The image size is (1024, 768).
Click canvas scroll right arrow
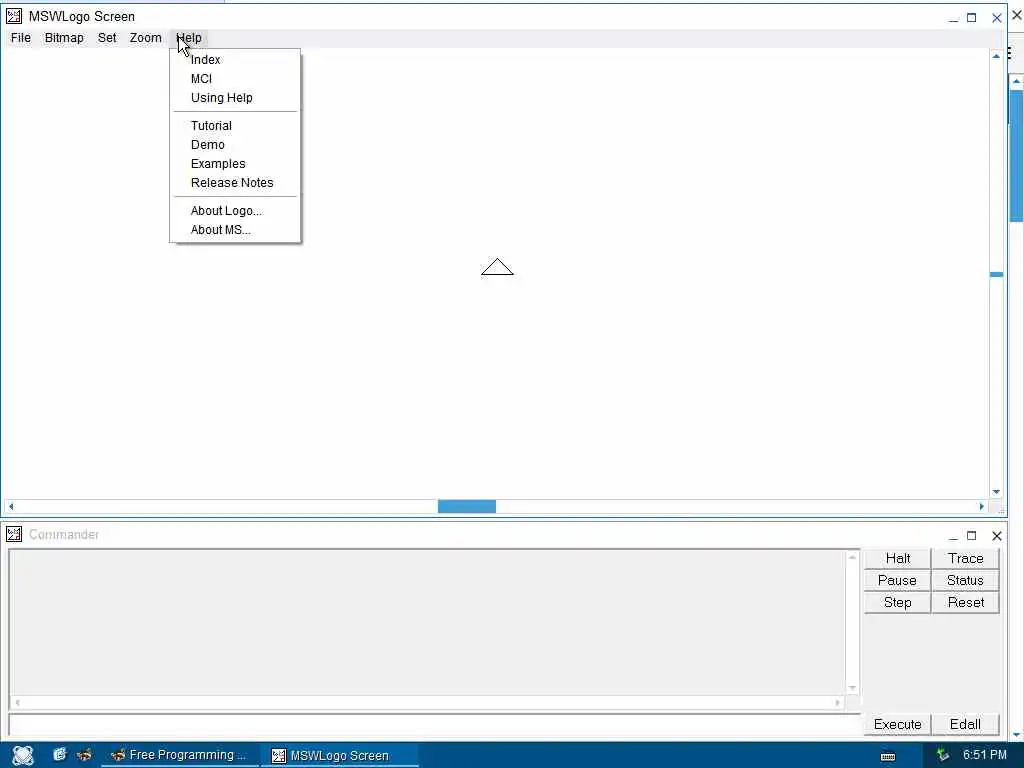pyautogui.click(x=982, y=507)
